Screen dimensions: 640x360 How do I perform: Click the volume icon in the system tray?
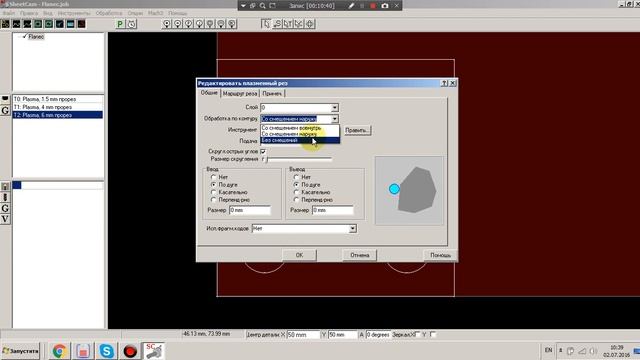coord(593,351)
